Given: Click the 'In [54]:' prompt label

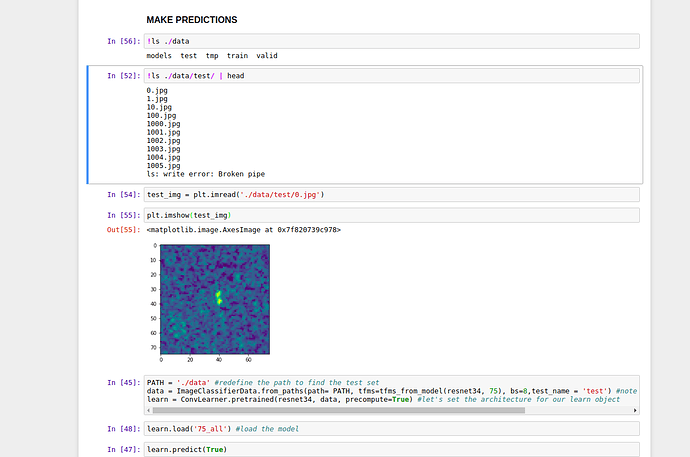Looking at the screenshot, I should pyautogui.click(x=124, y=194).
